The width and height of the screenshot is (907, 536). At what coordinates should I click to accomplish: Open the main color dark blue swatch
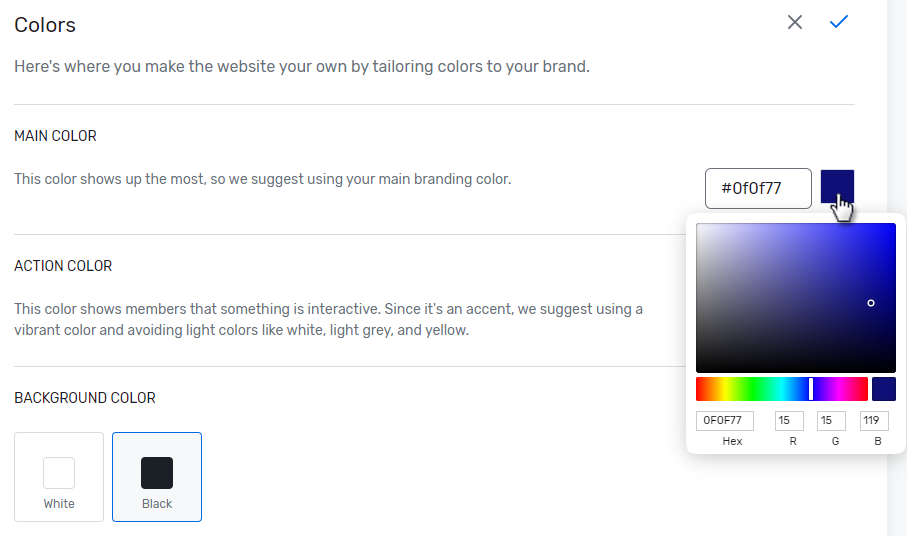click(837, 187)
